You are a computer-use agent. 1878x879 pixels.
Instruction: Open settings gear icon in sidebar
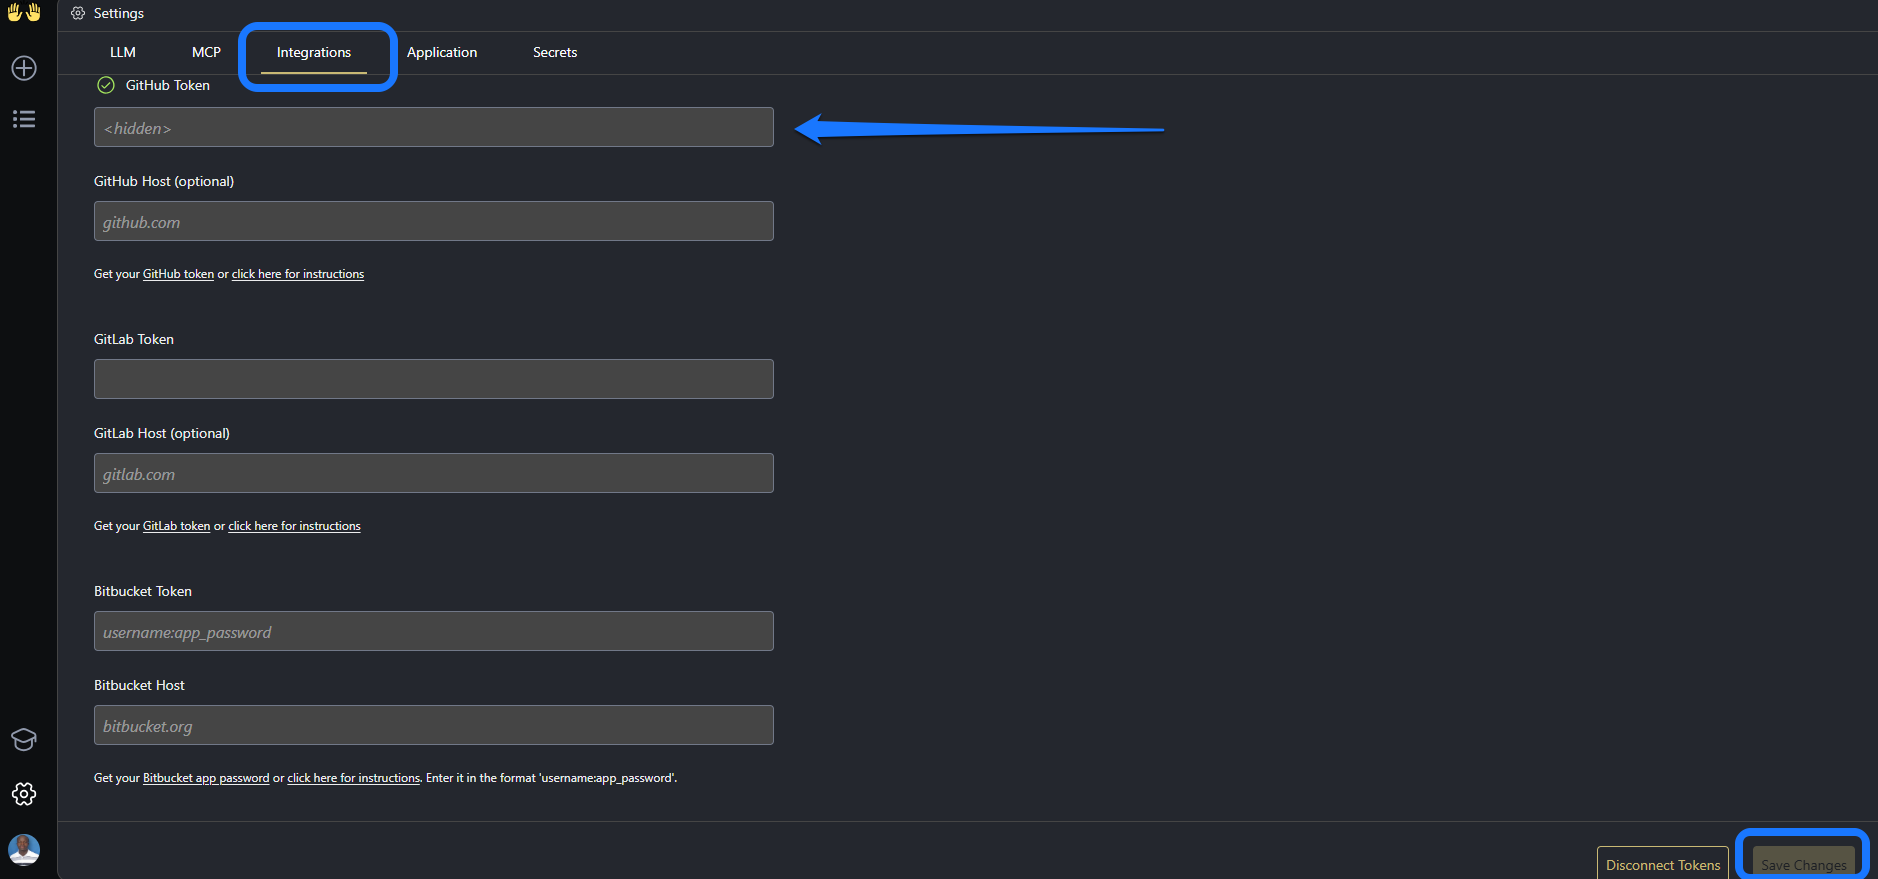click(24, 794)
